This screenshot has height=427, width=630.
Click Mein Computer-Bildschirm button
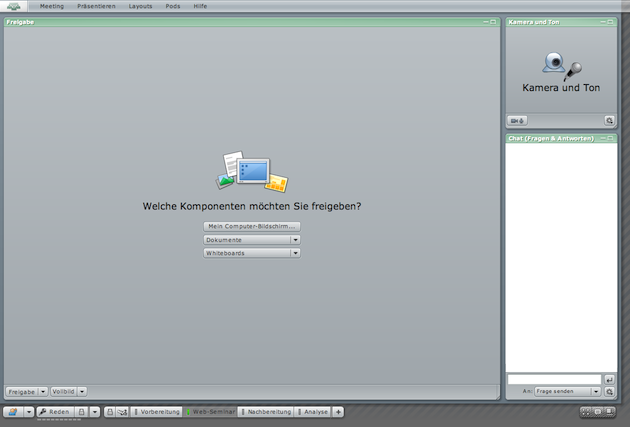point(252,227)
